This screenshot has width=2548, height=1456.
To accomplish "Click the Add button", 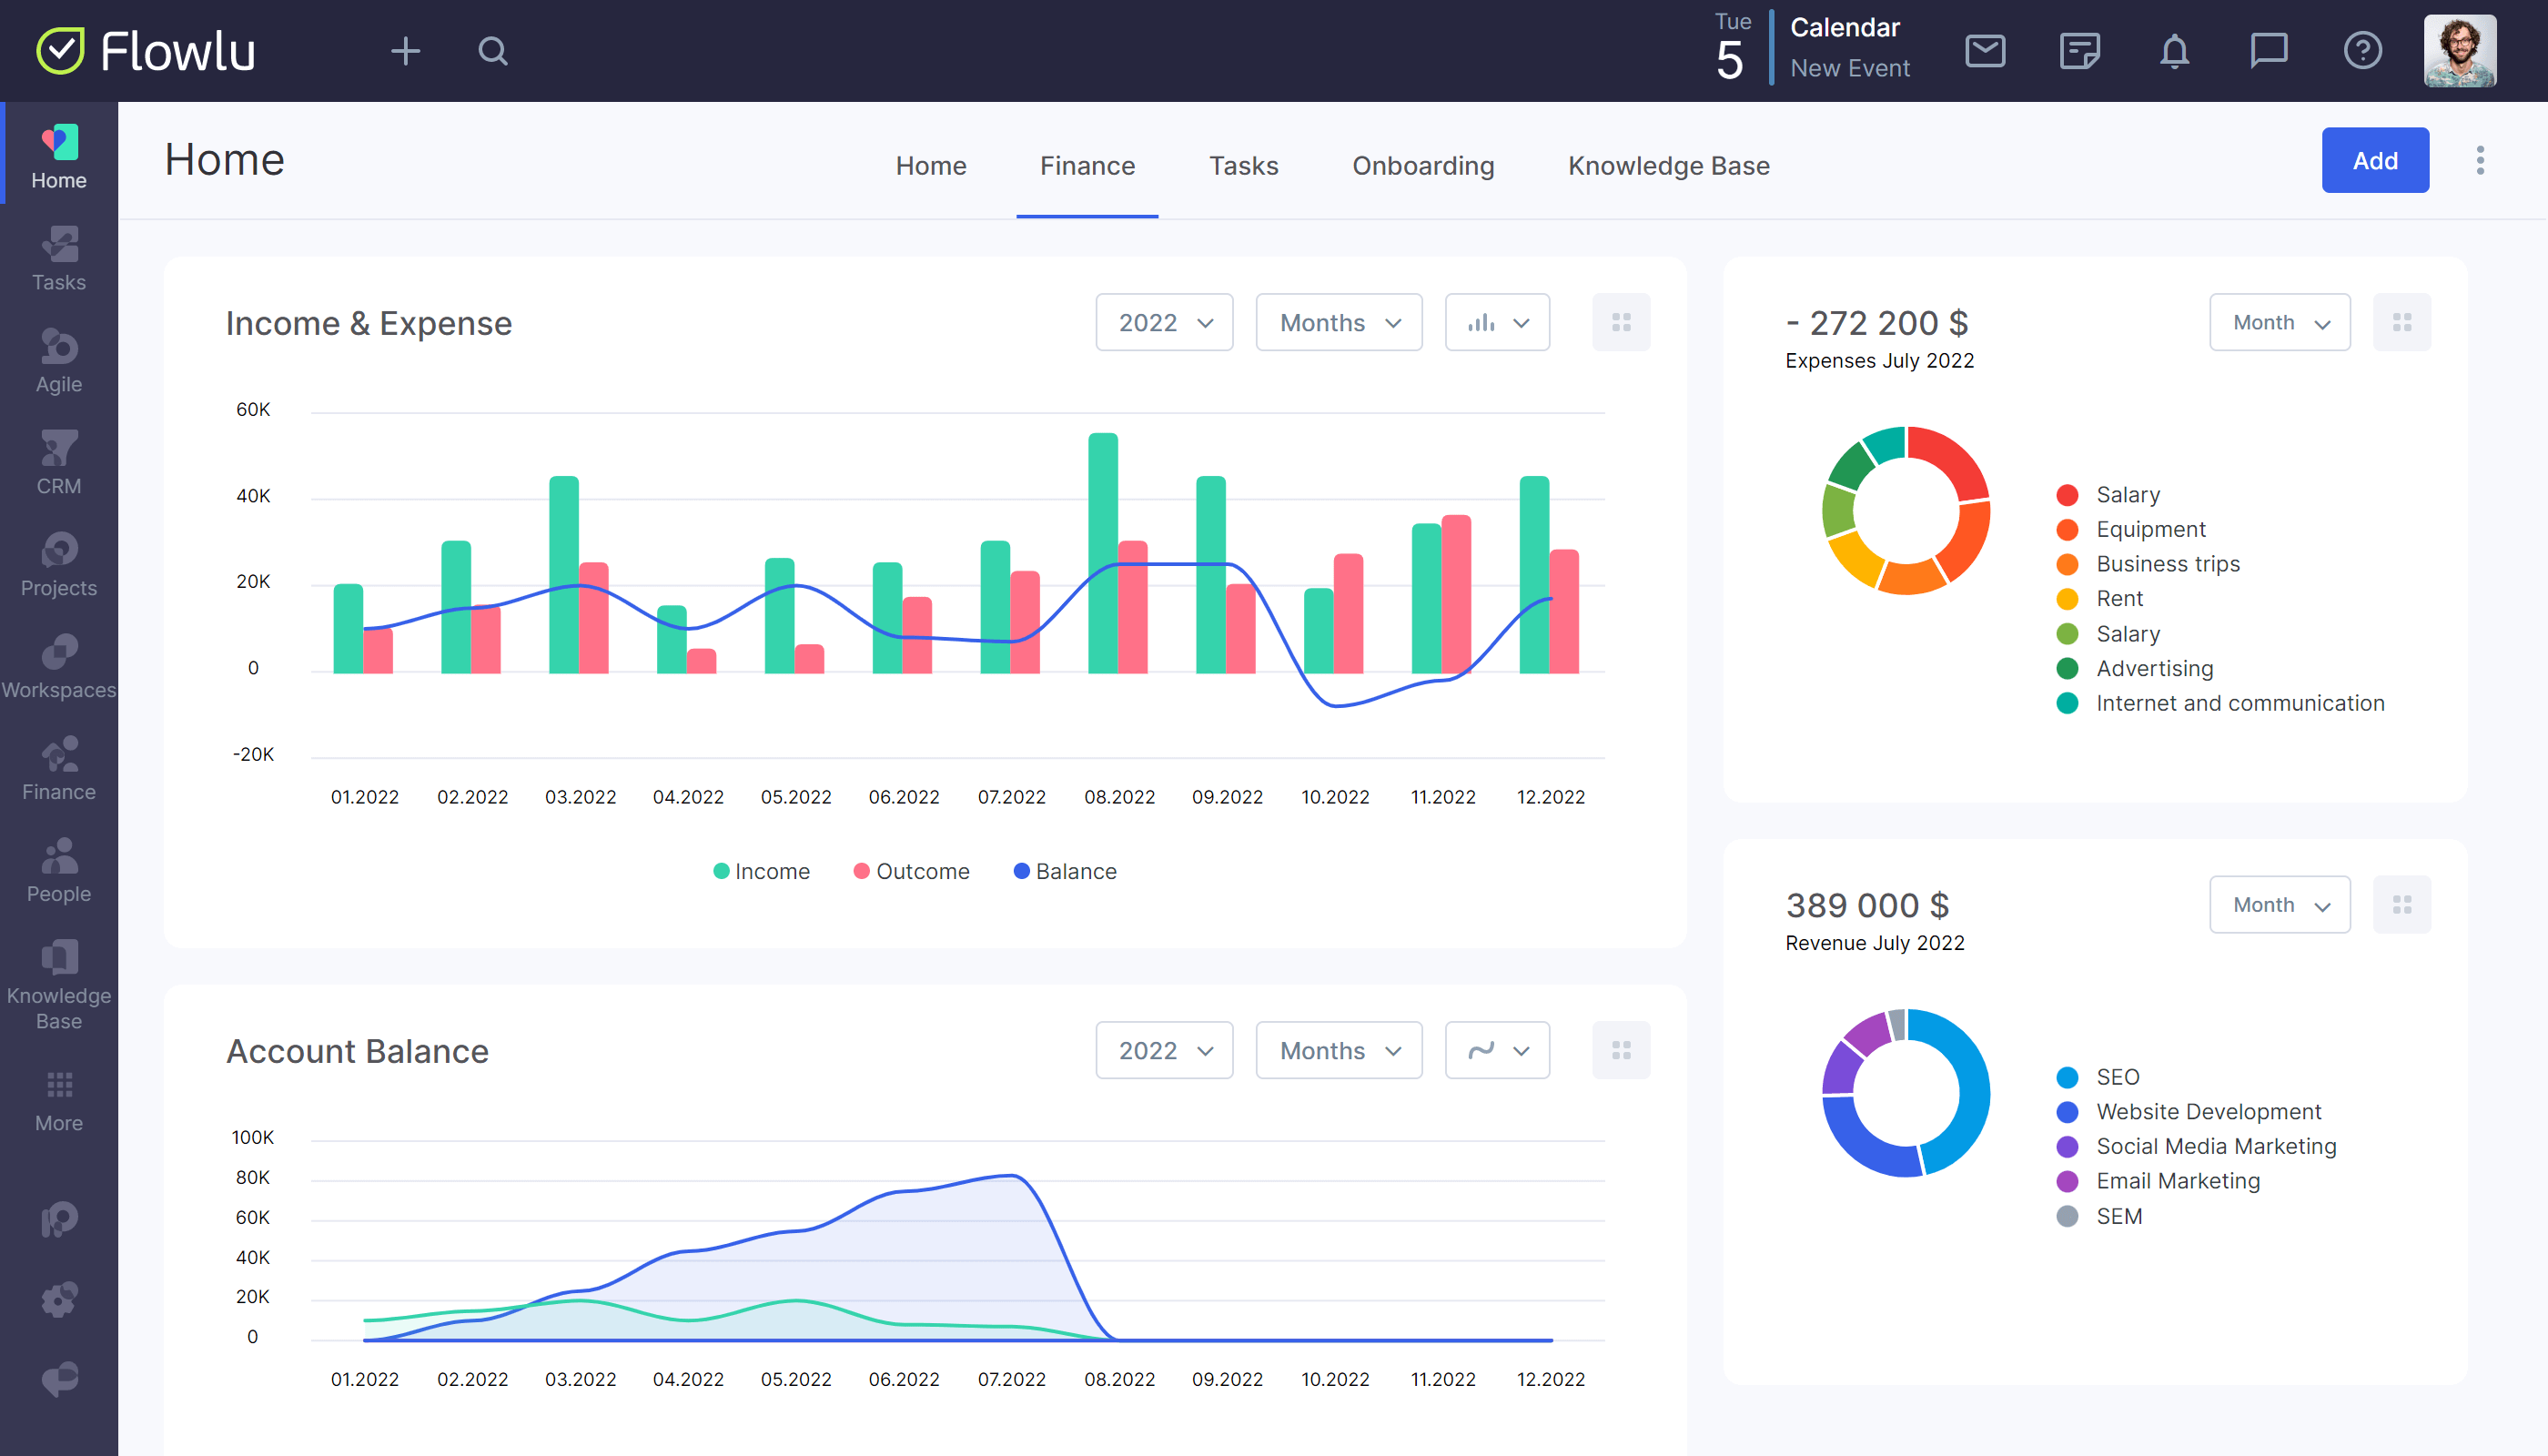I will (x=2375, y=159).
